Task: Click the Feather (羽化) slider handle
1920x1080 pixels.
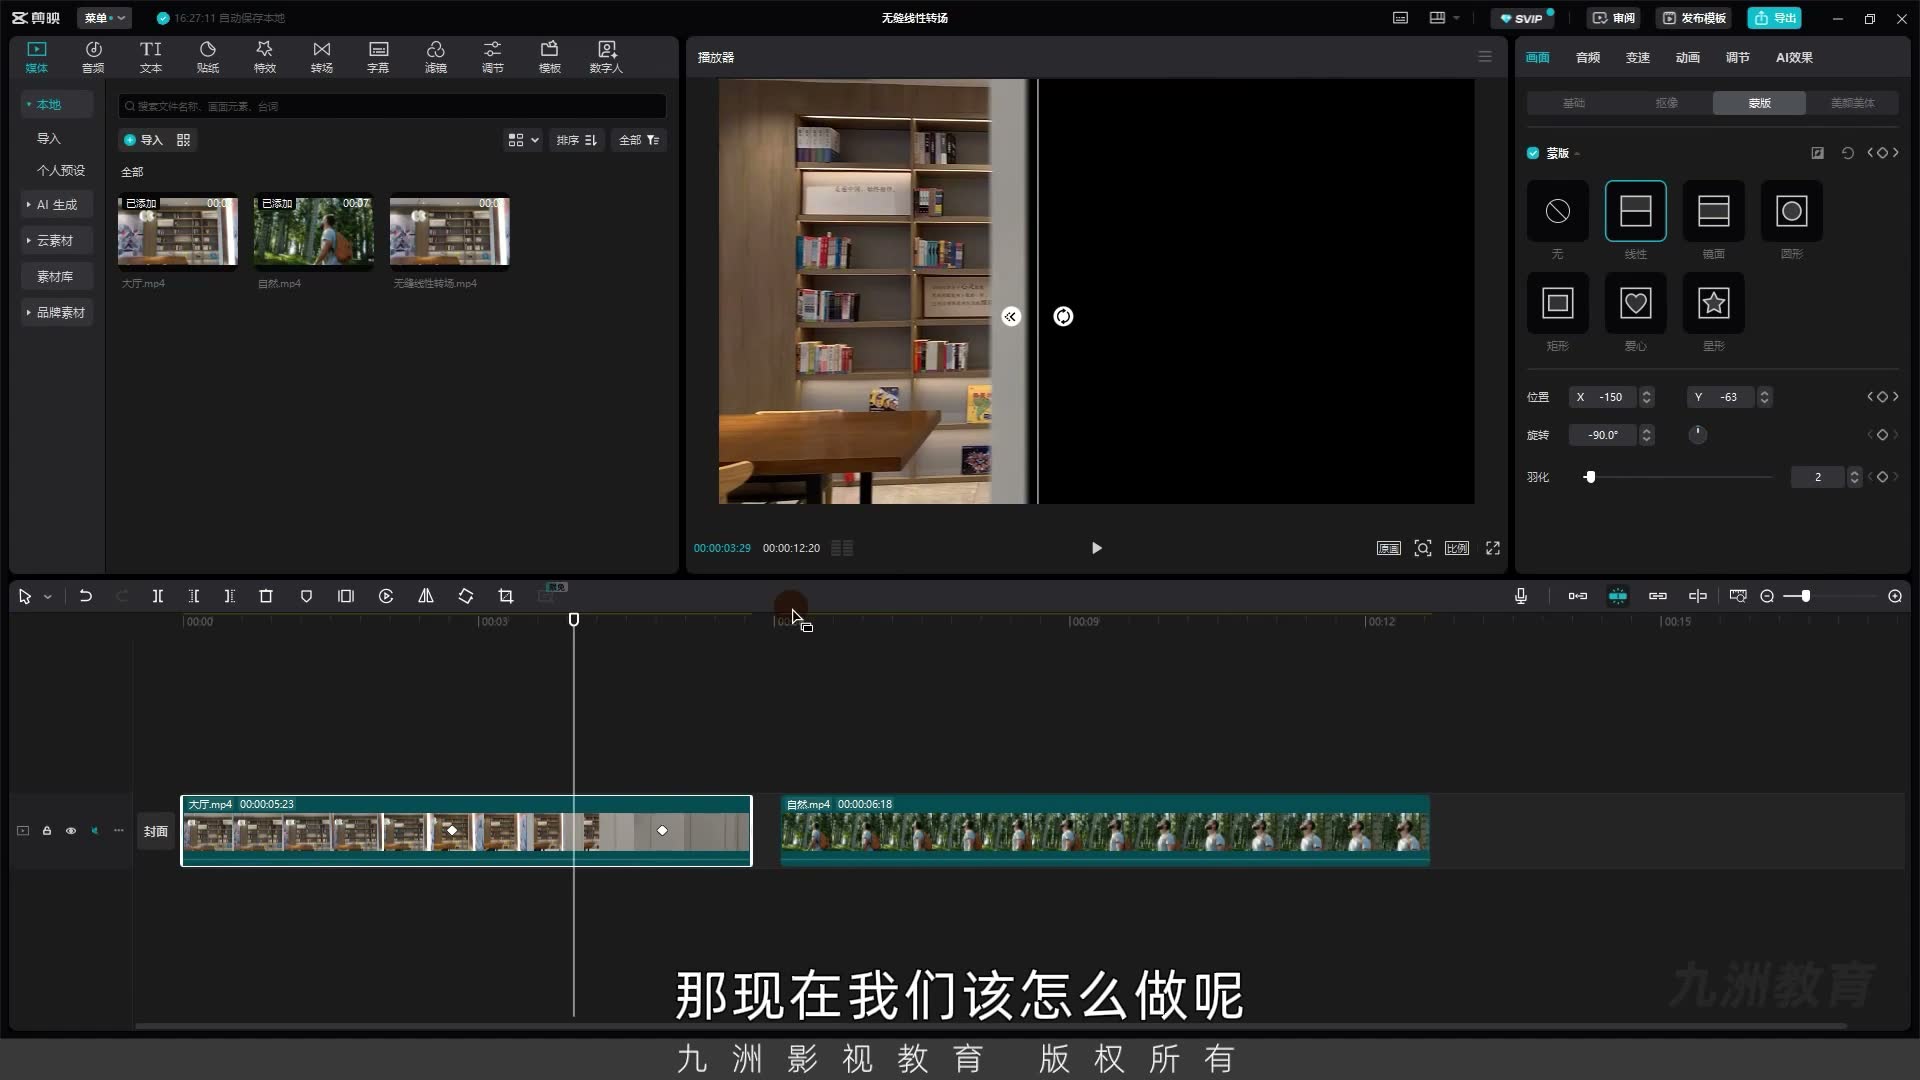Action: coord(1590,477)
